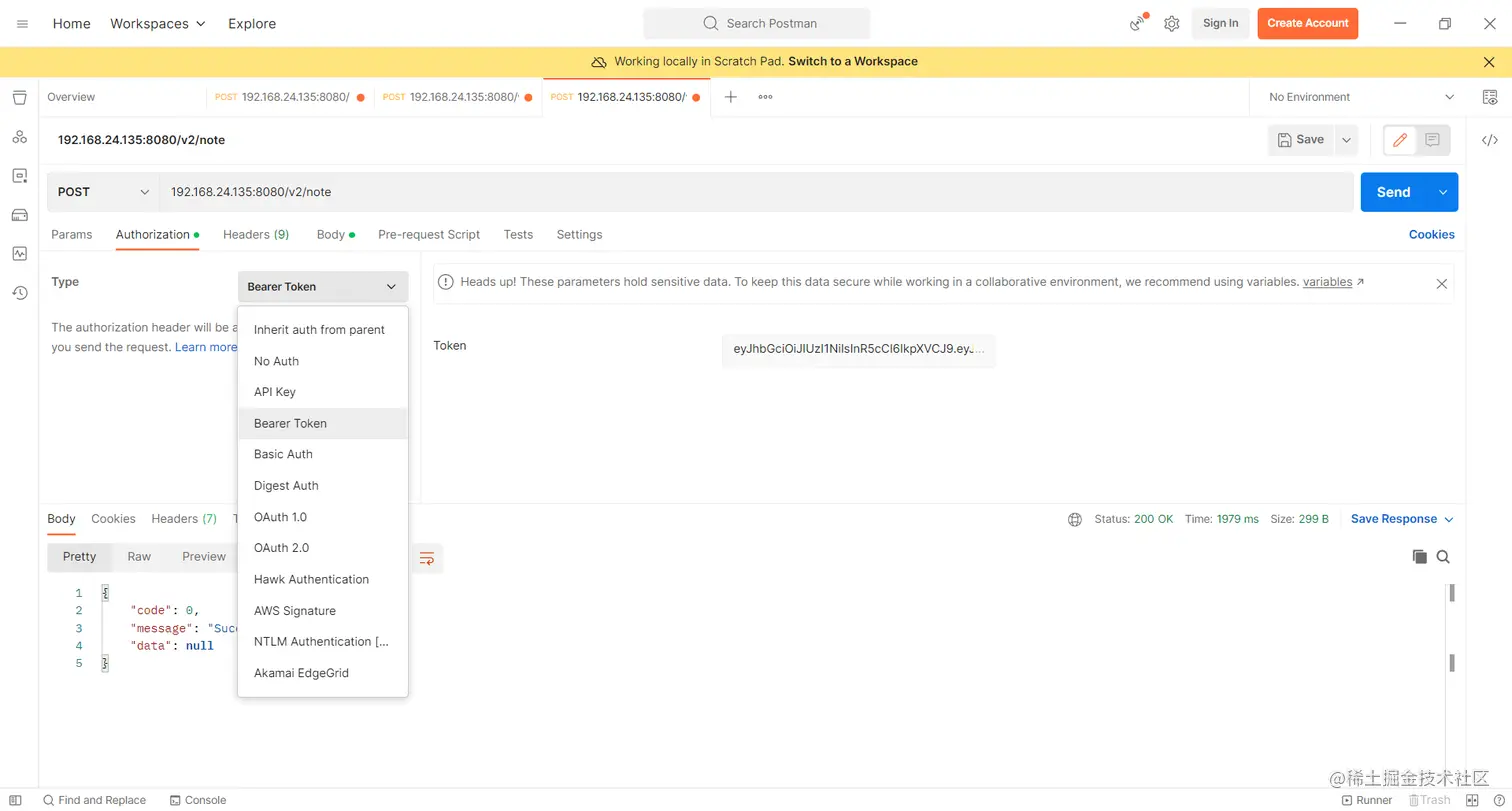
Task: Switch to edit mode pencil icon
Action: click(x=1400, y=140)
